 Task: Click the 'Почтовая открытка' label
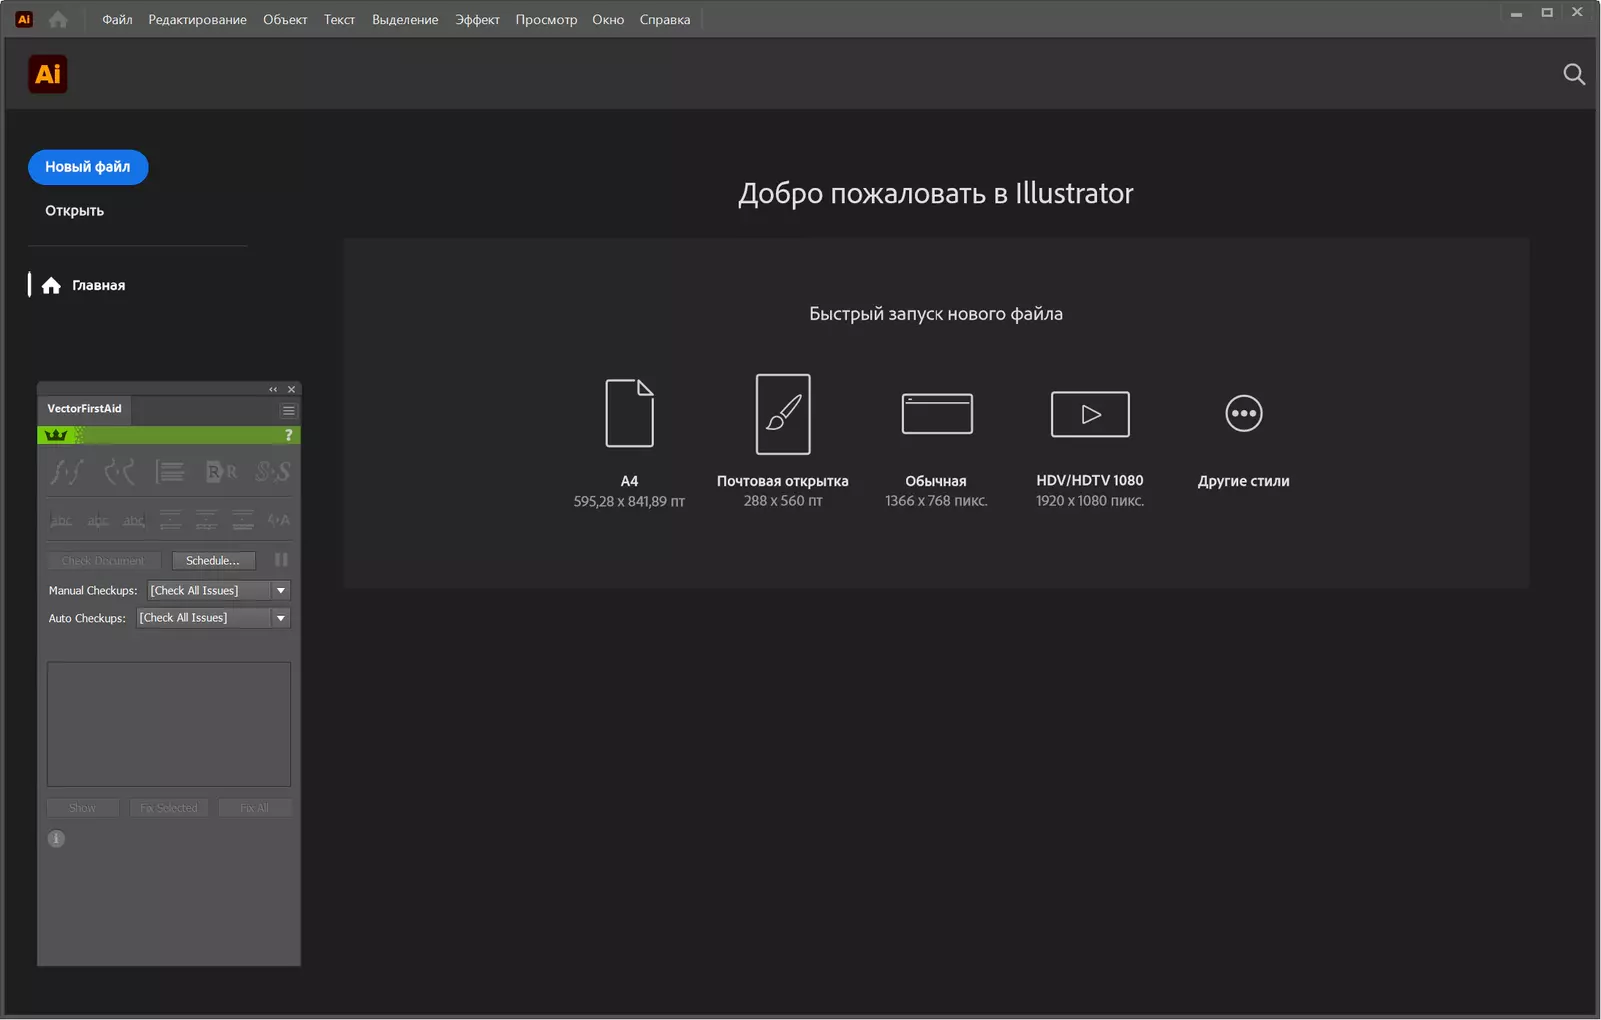783,481
